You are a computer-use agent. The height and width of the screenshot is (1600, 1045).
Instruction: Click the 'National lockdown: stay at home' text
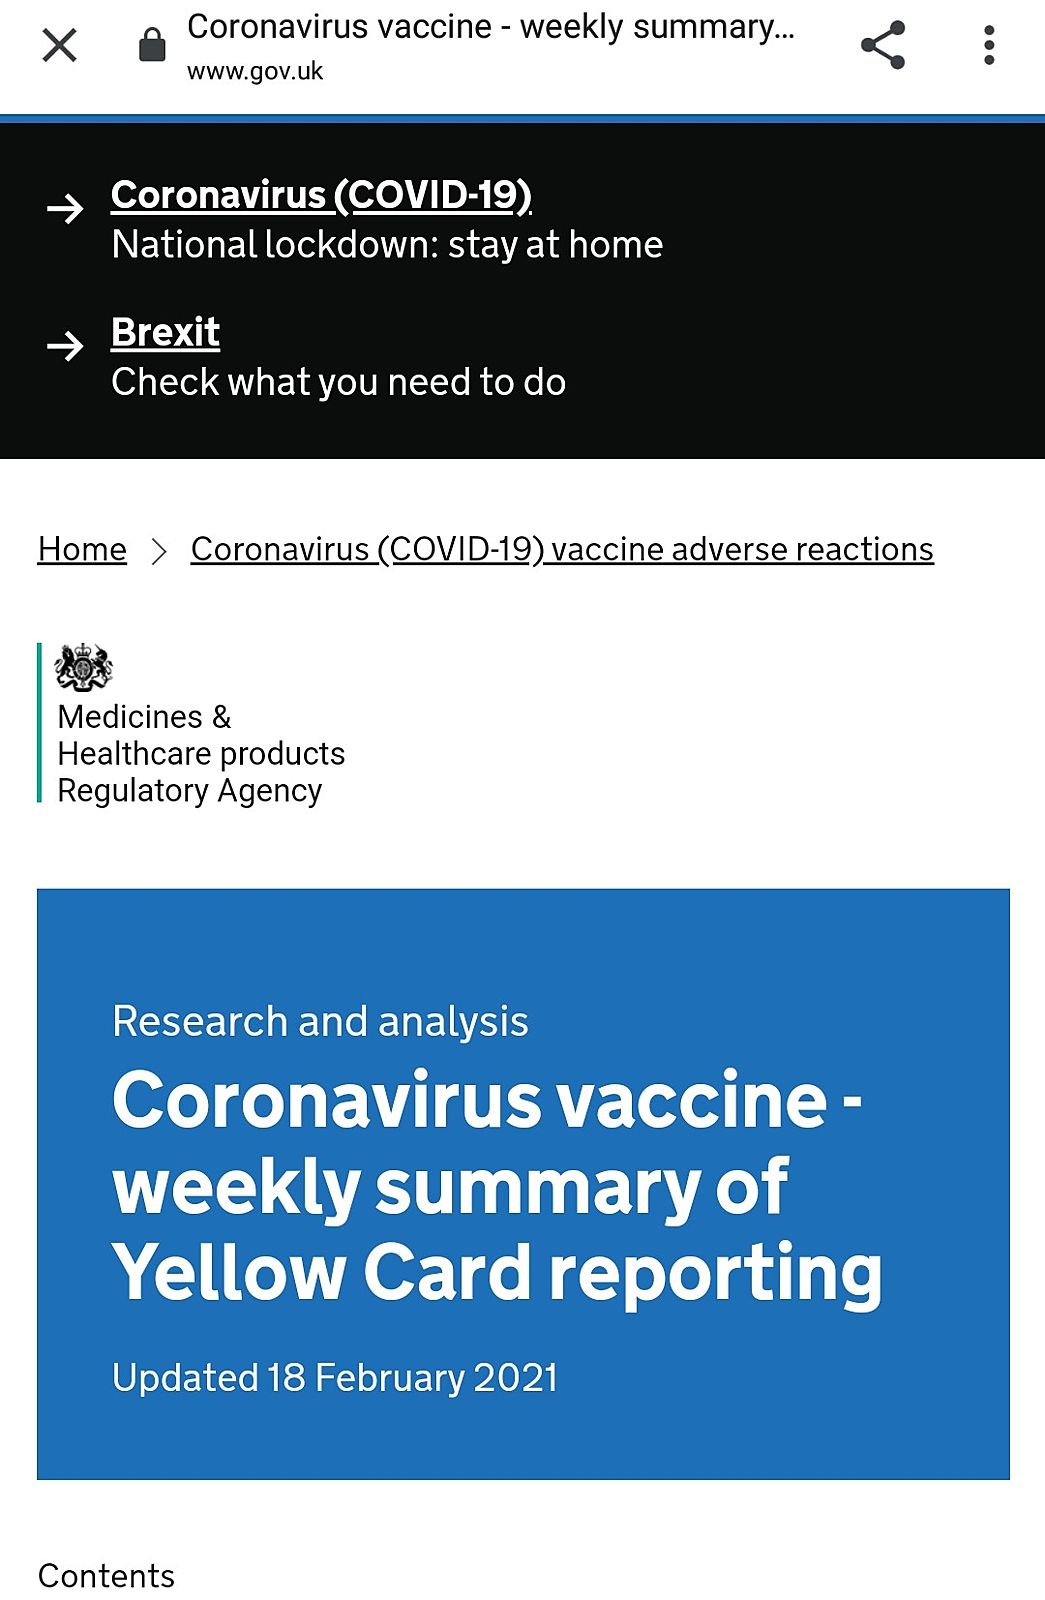click(387, 245)
